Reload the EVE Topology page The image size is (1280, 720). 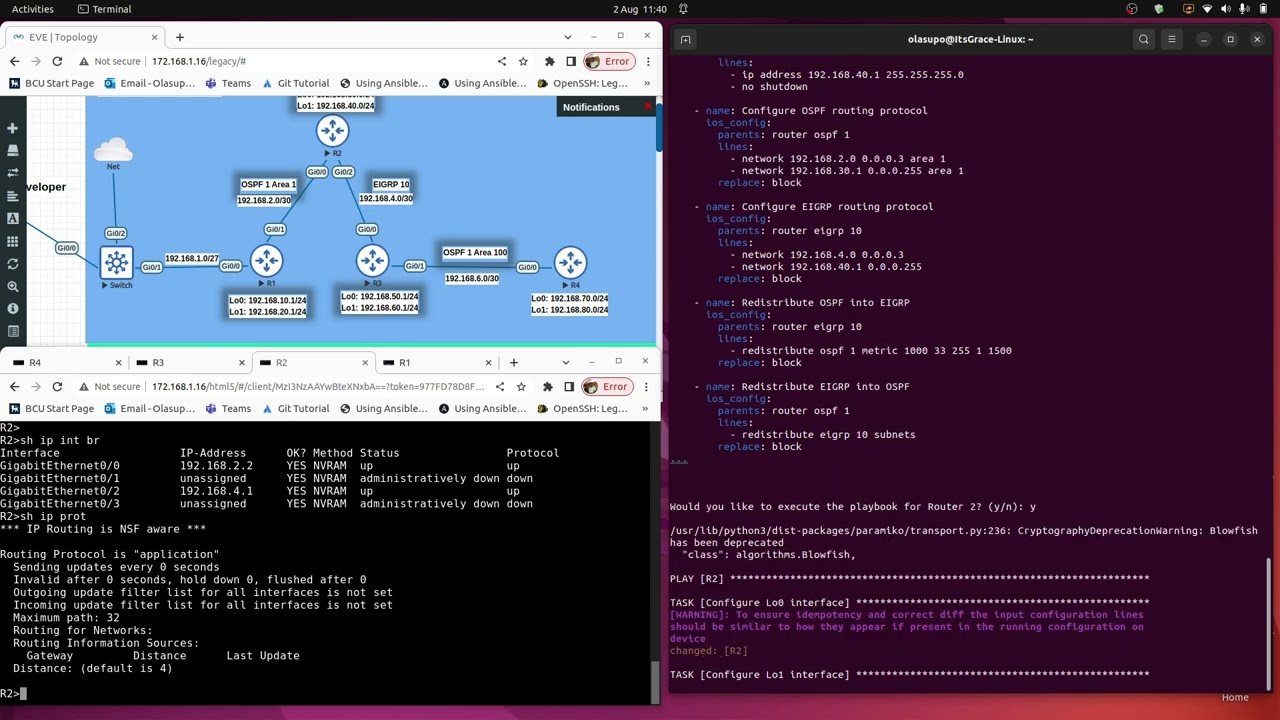57,61
